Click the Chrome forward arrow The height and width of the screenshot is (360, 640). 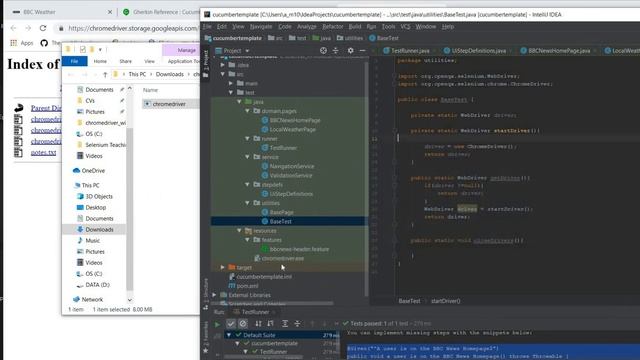coord(28,28)
